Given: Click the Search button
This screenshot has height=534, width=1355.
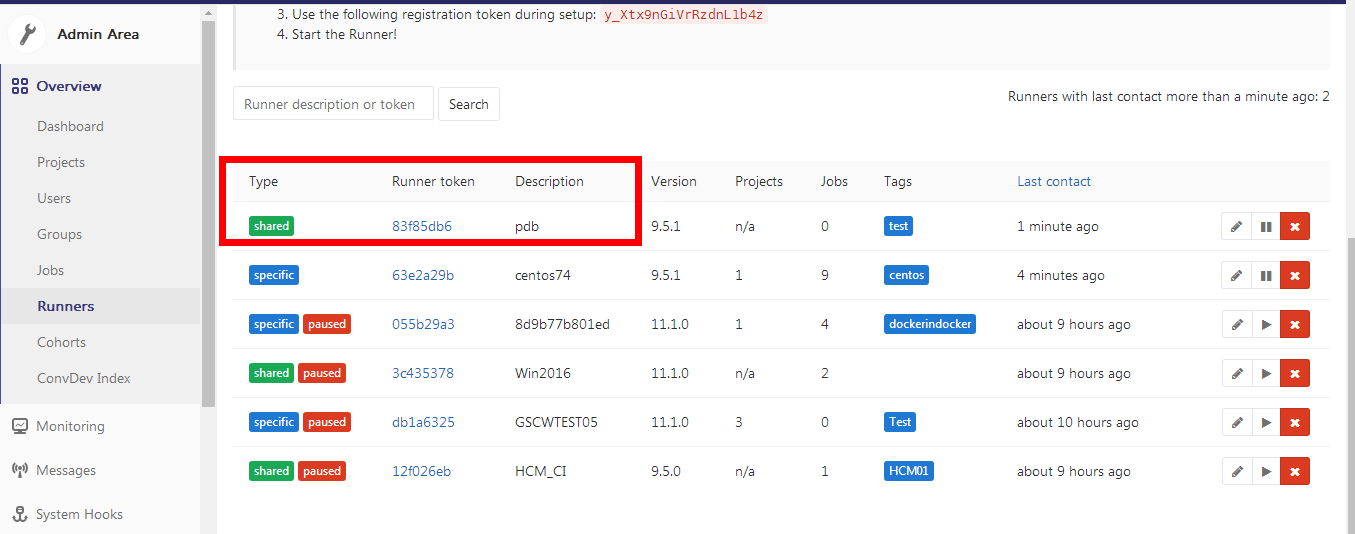Looking at the screenshot, I should 469,104.
